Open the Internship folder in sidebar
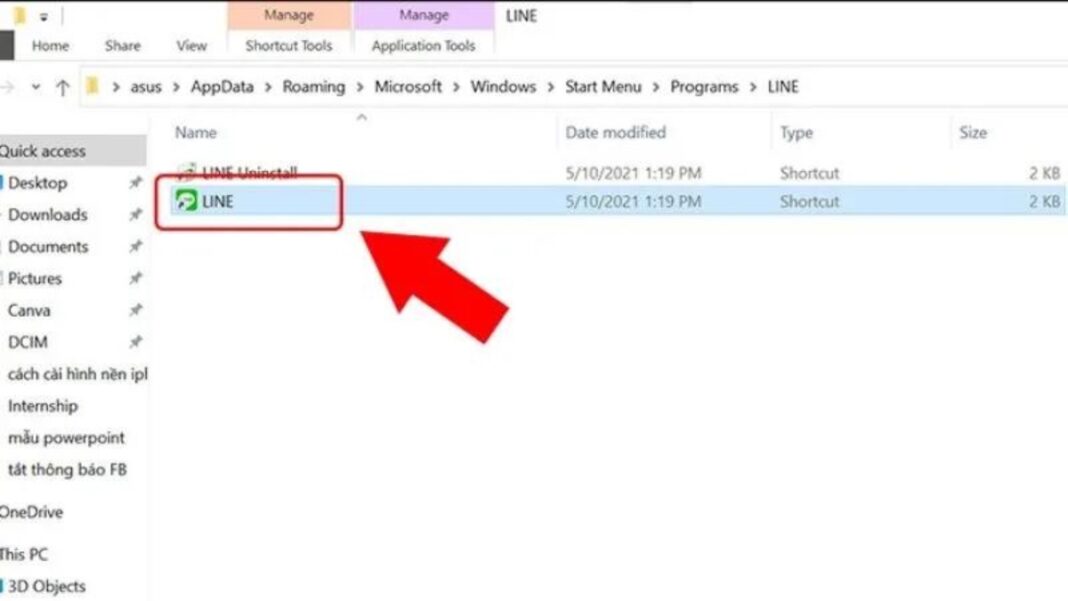1068x601 pixels. pos(42,406)
